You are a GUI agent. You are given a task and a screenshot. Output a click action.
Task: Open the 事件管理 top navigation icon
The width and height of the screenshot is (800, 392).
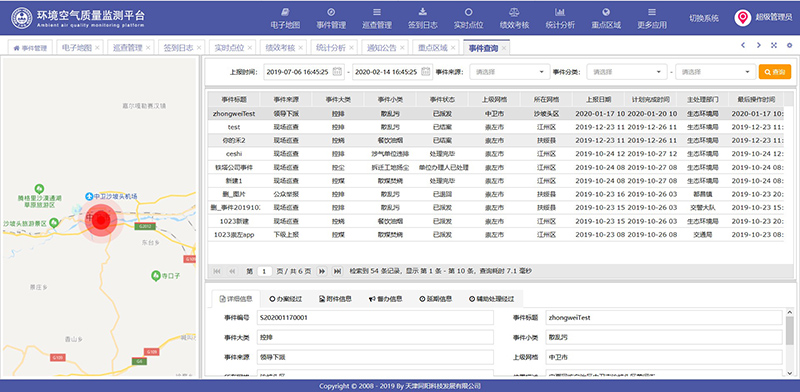coord(331,12)
